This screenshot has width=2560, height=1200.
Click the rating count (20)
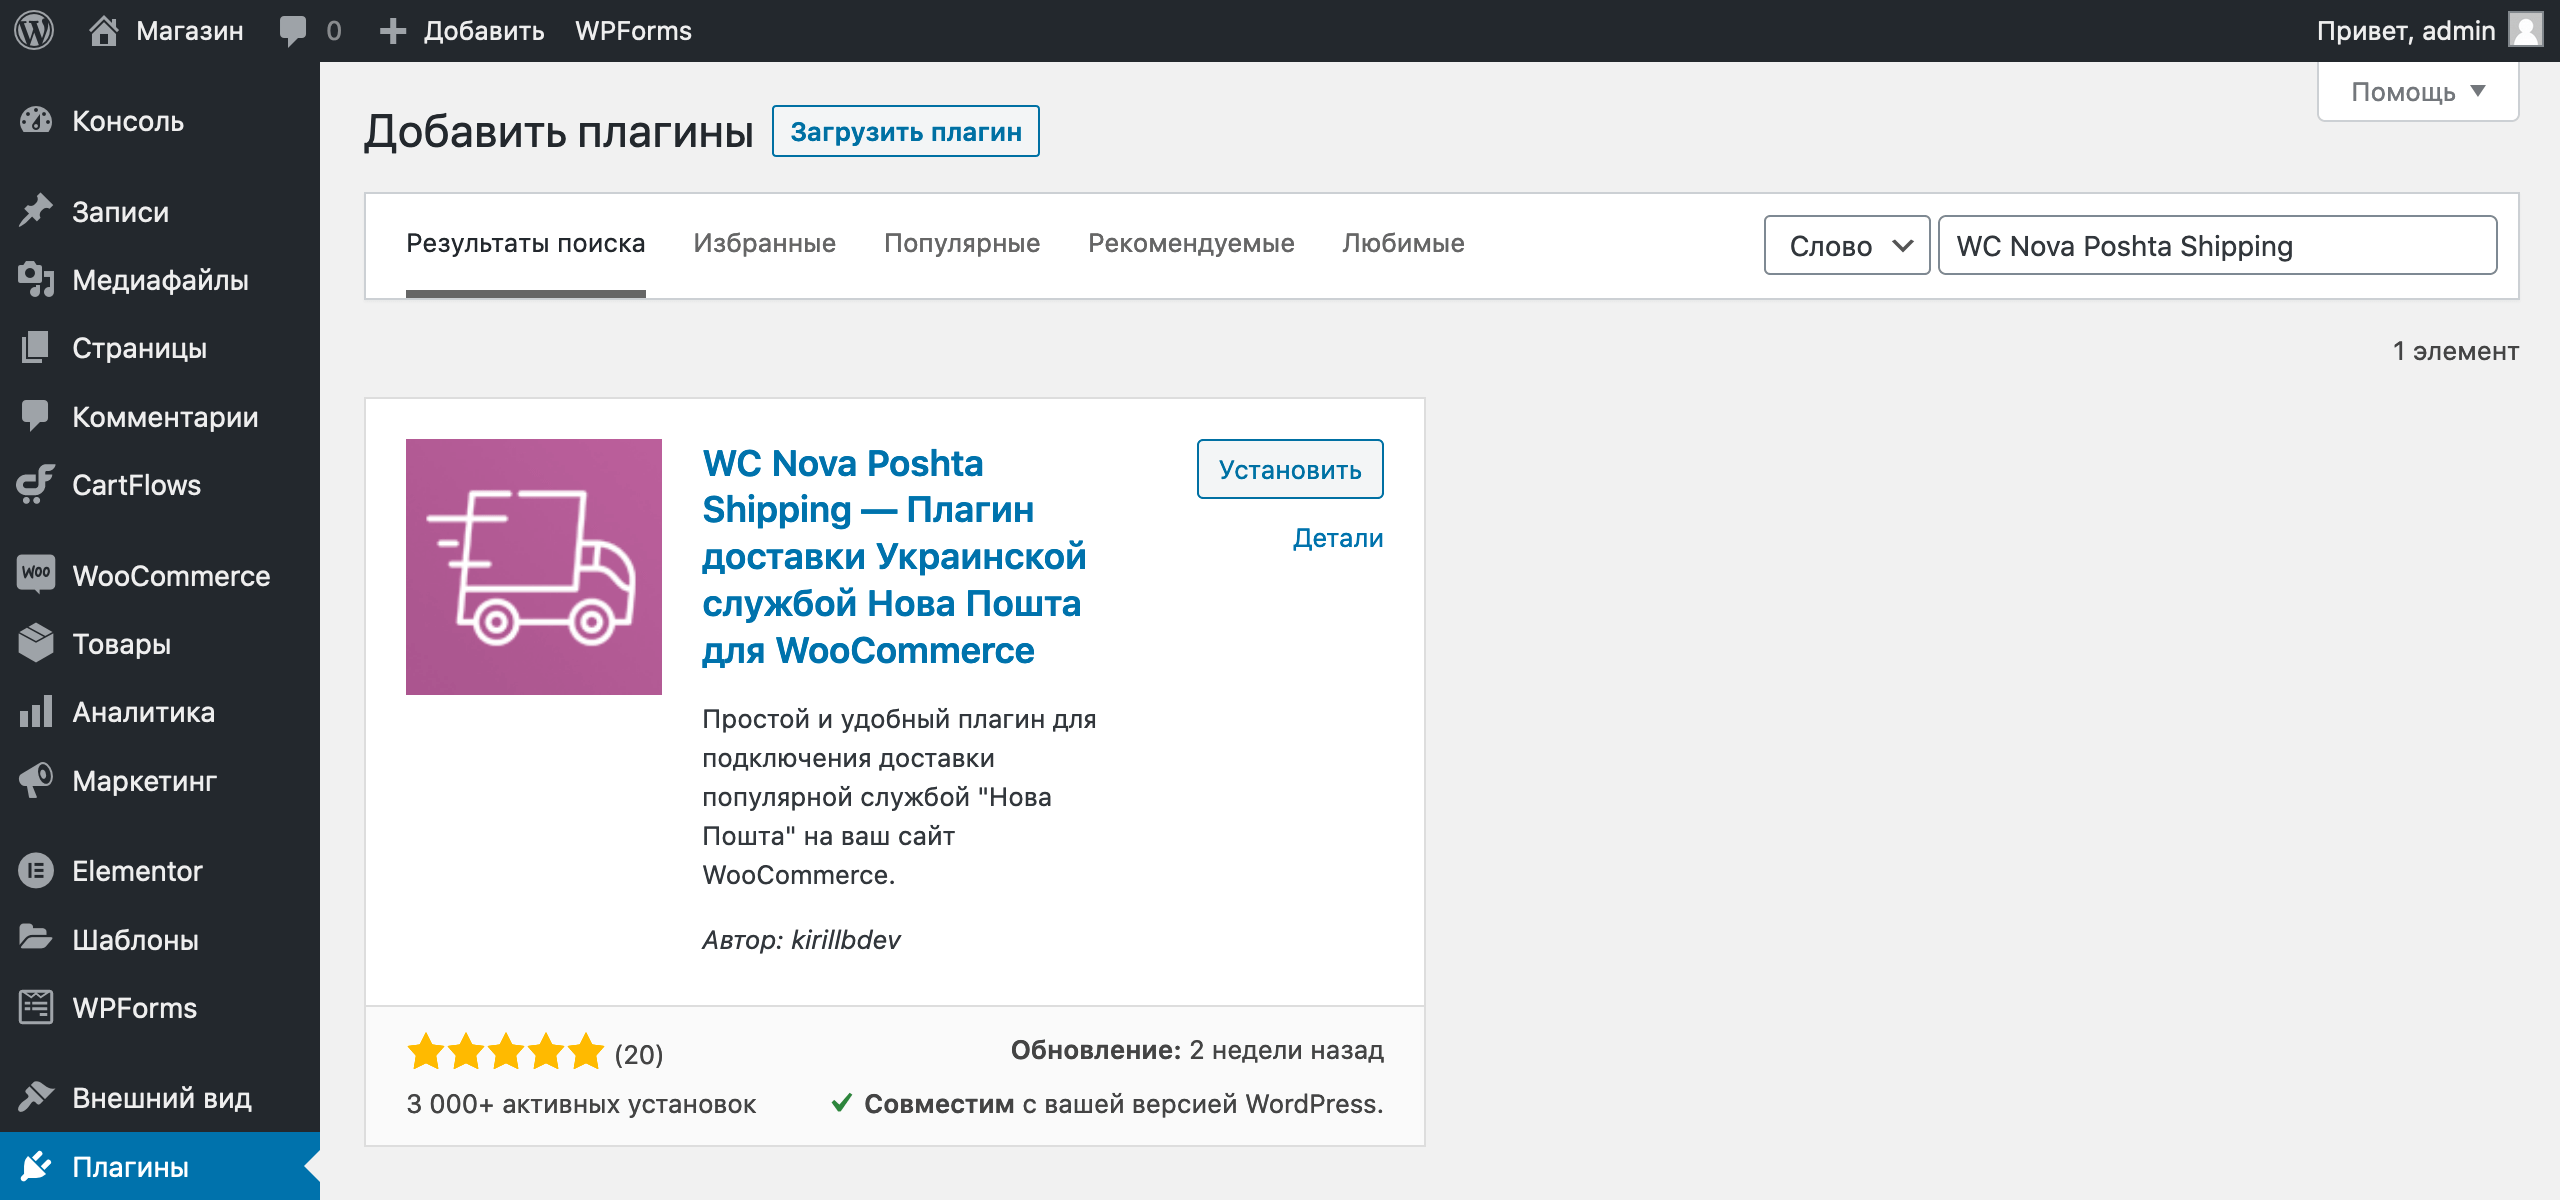(639, 1054)
